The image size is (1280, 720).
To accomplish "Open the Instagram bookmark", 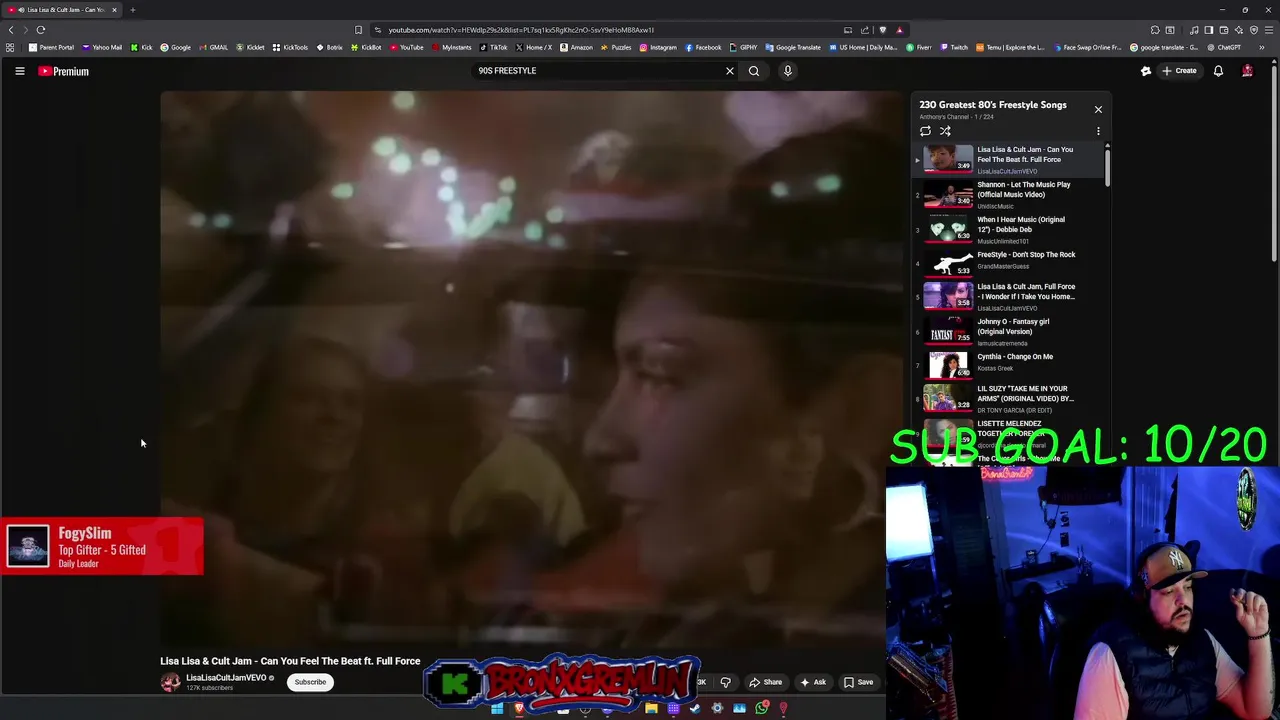I will pos(658,47).
